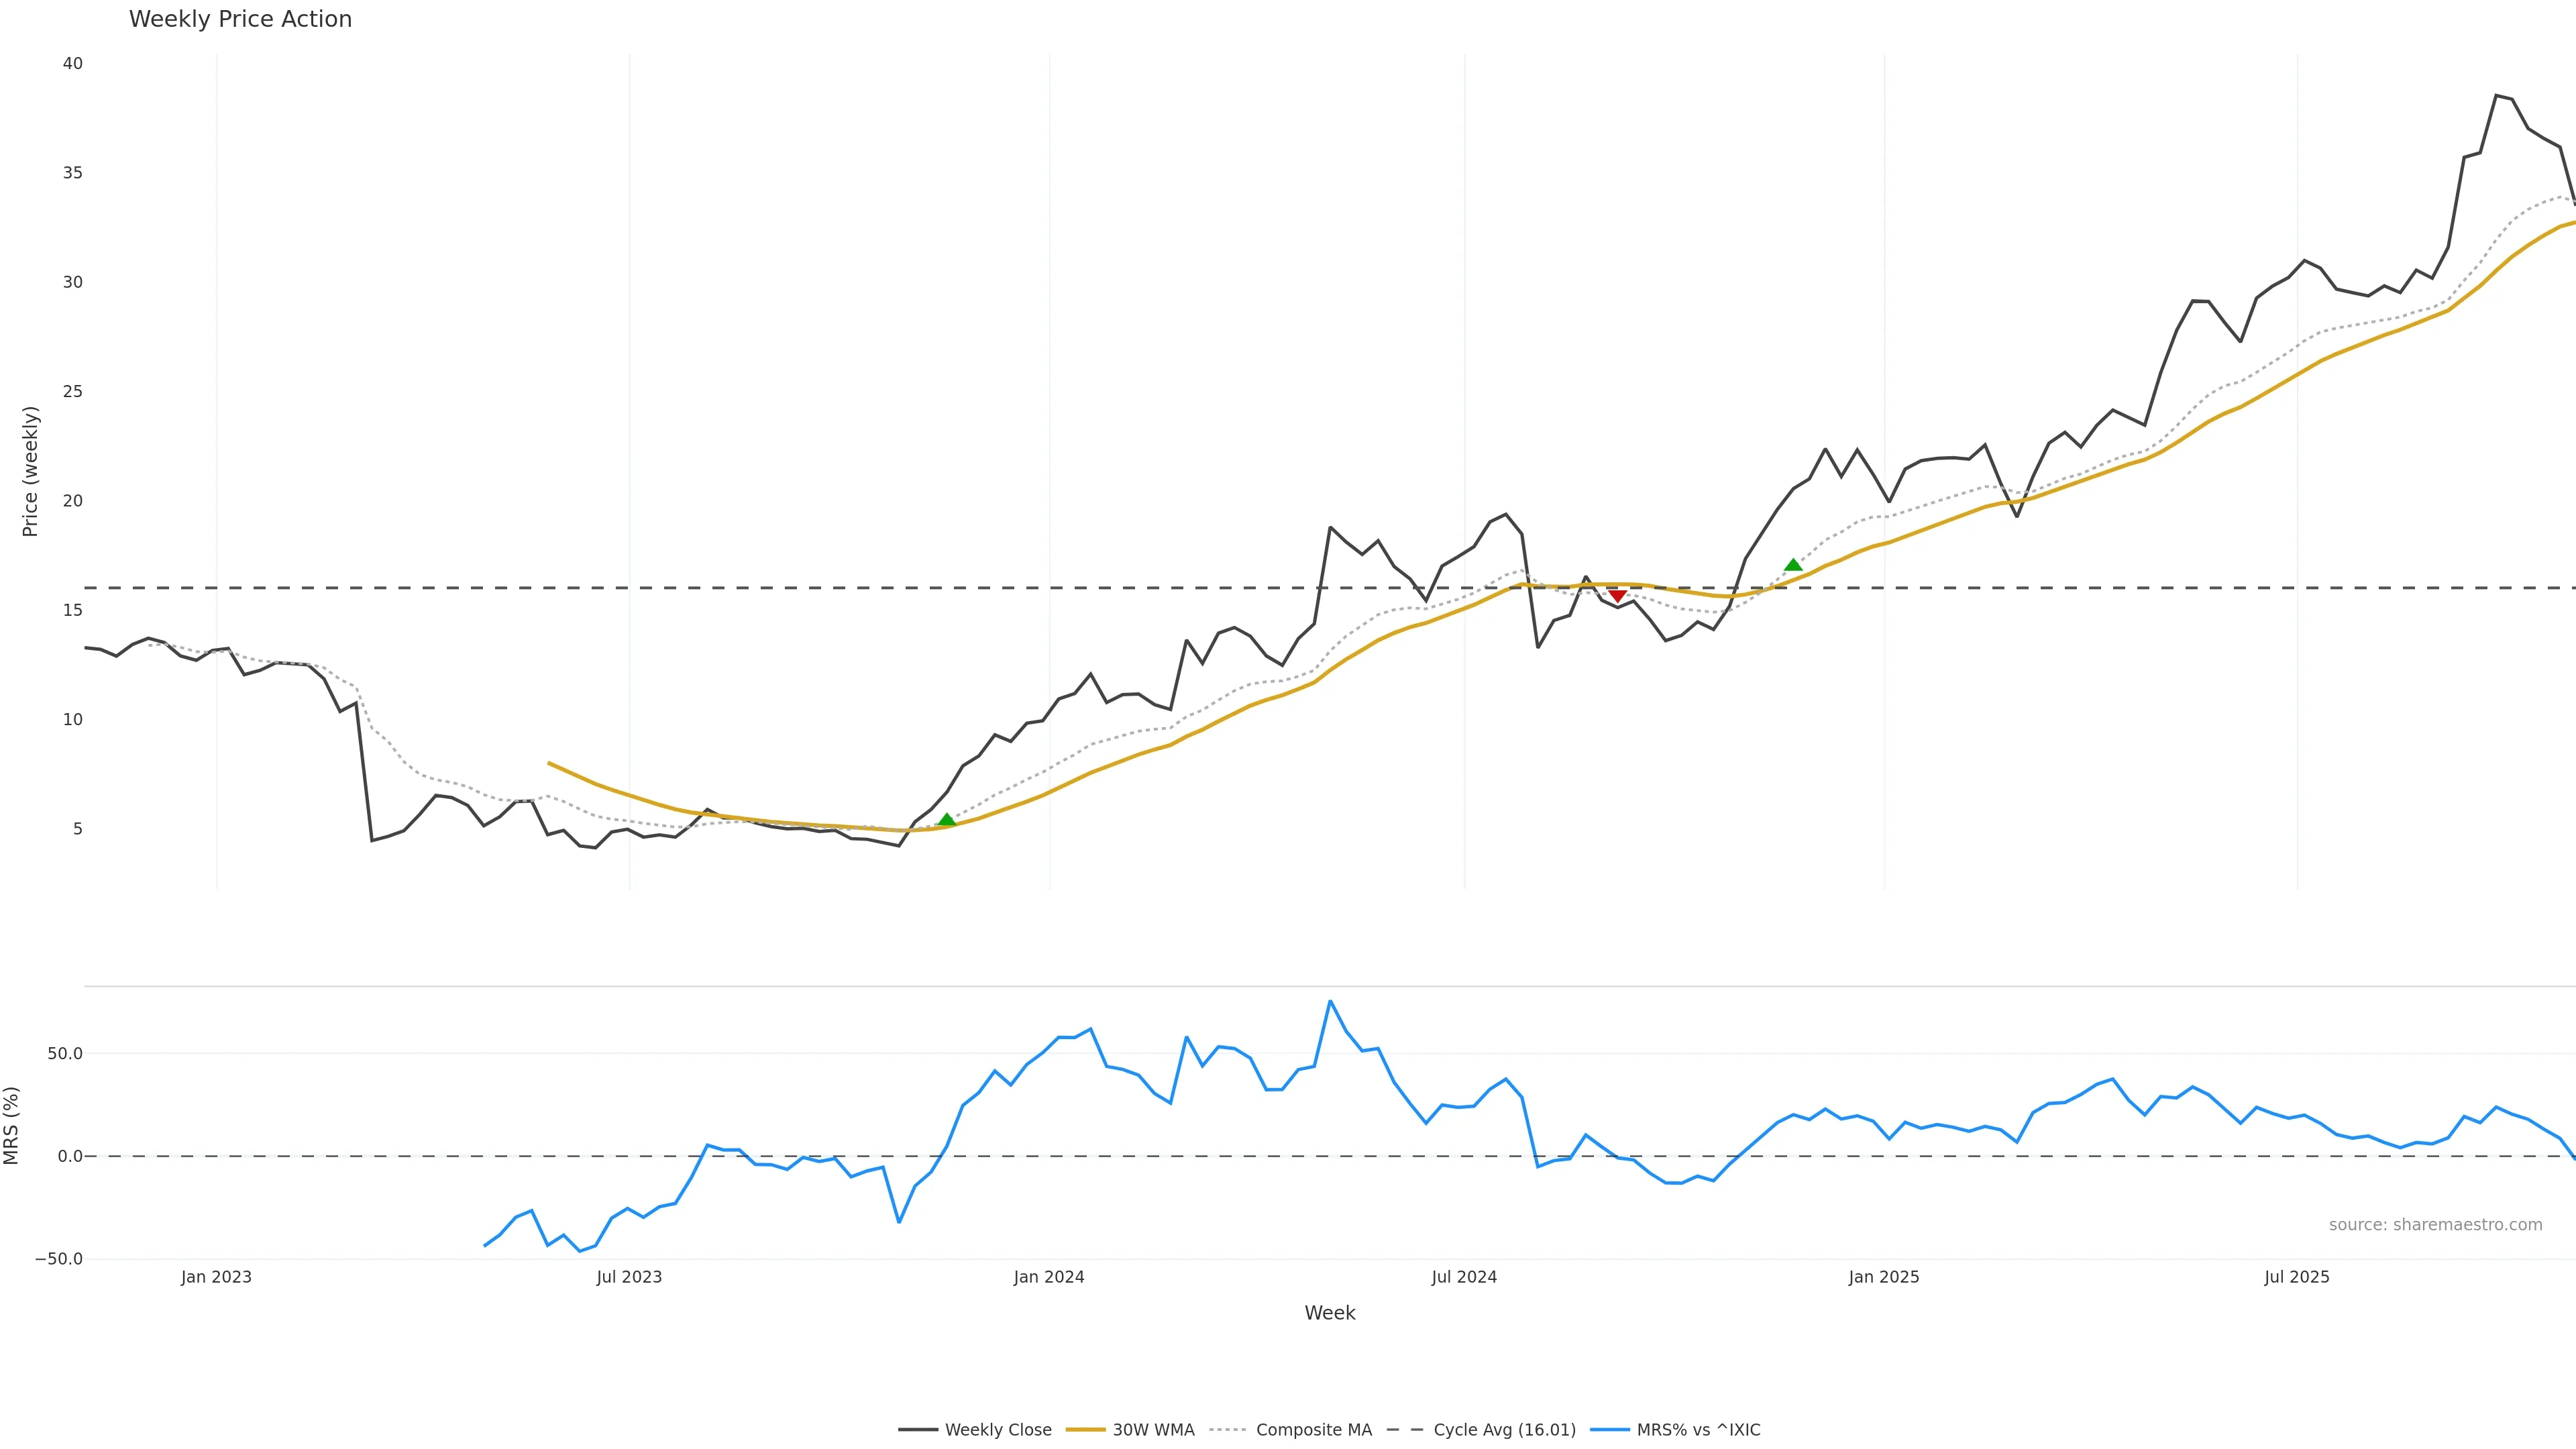Click the Weekly Price Action chart title
This screenshot has height=1449, width=2576.
tap(240, 19)
